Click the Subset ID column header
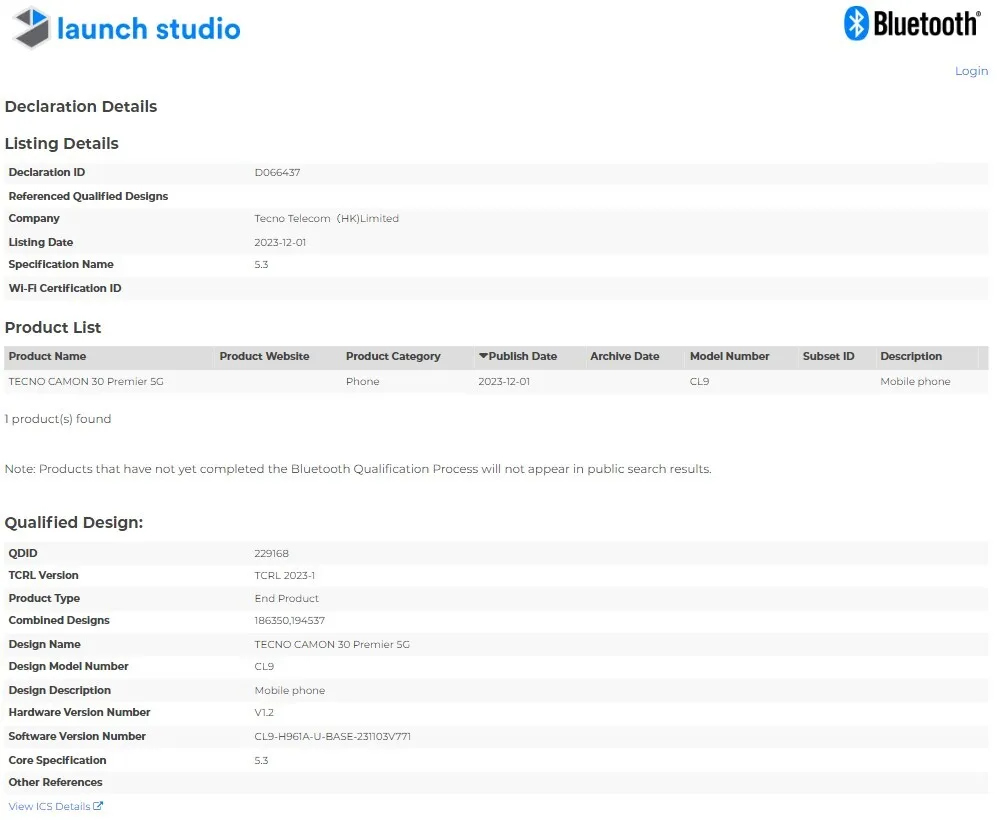997x820 pixels. 828,356
